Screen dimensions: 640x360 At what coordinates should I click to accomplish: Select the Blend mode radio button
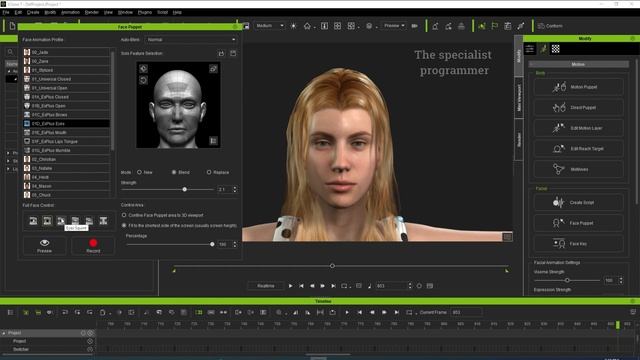[x=174, y=172]
